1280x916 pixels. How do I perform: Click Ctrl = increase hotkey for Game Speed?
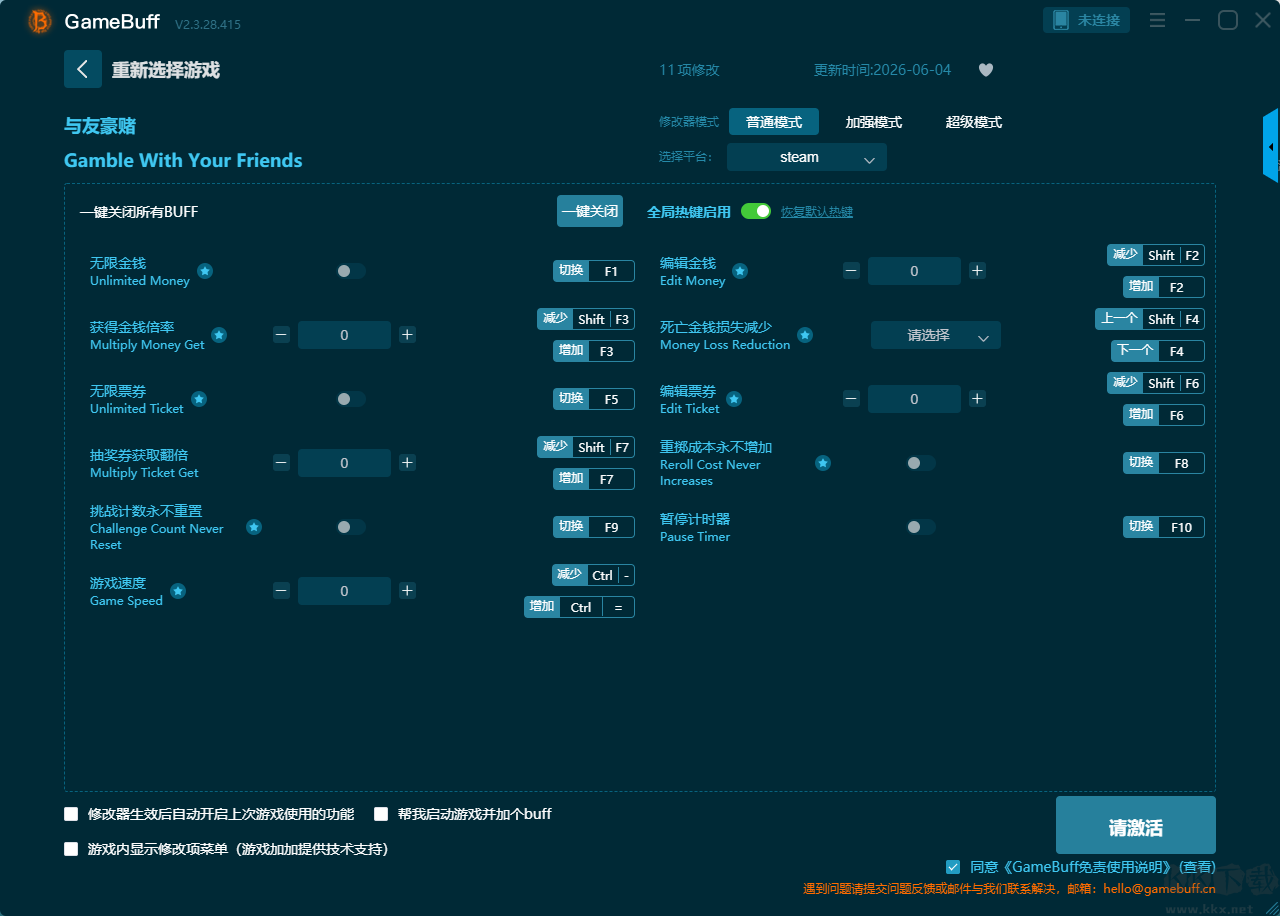point(580,607)
